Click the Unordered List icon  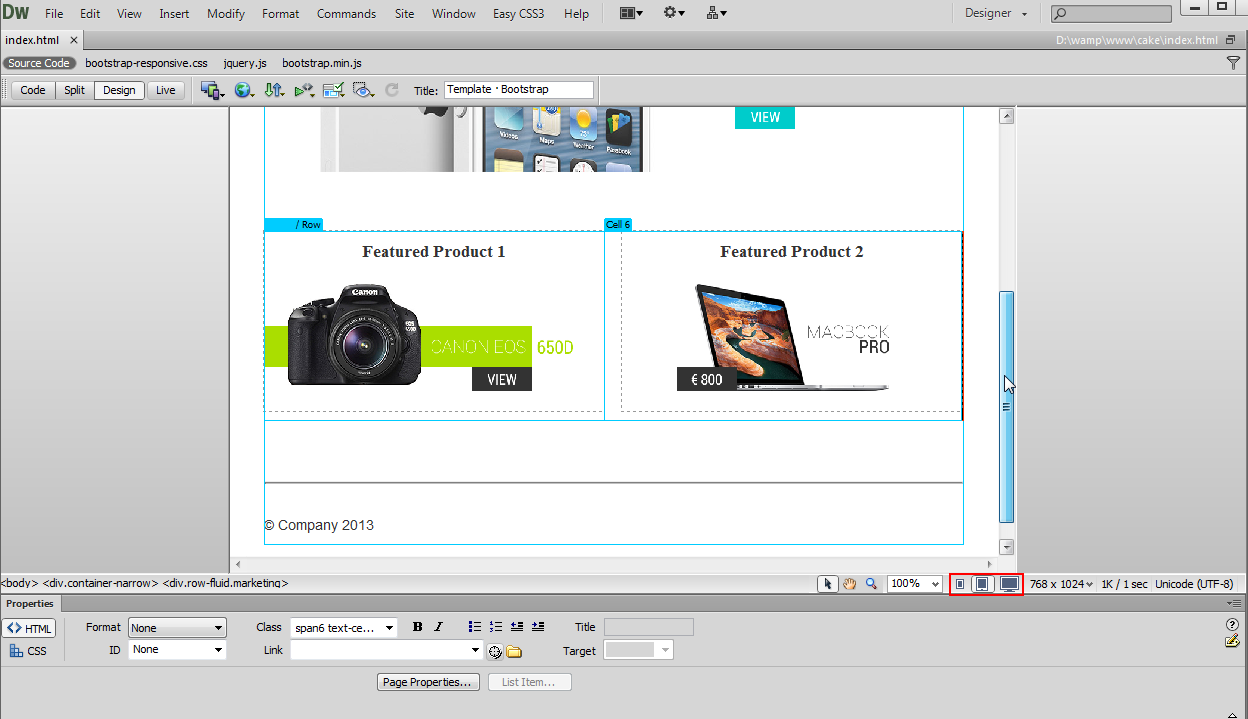(x=475, y=627)
